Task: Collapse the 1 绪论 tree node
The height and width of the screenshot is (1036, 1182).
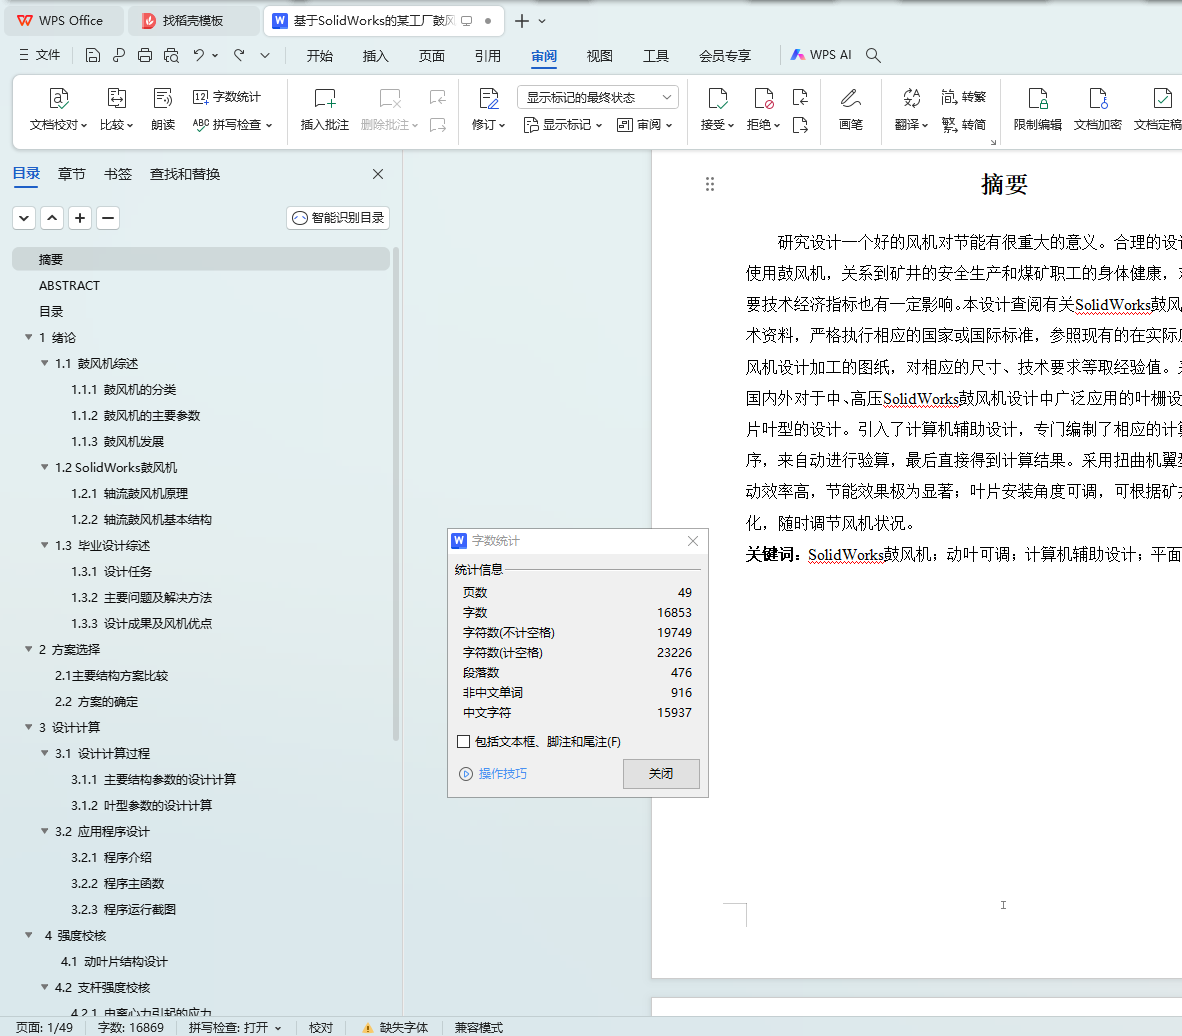Action: click(29, 337)
